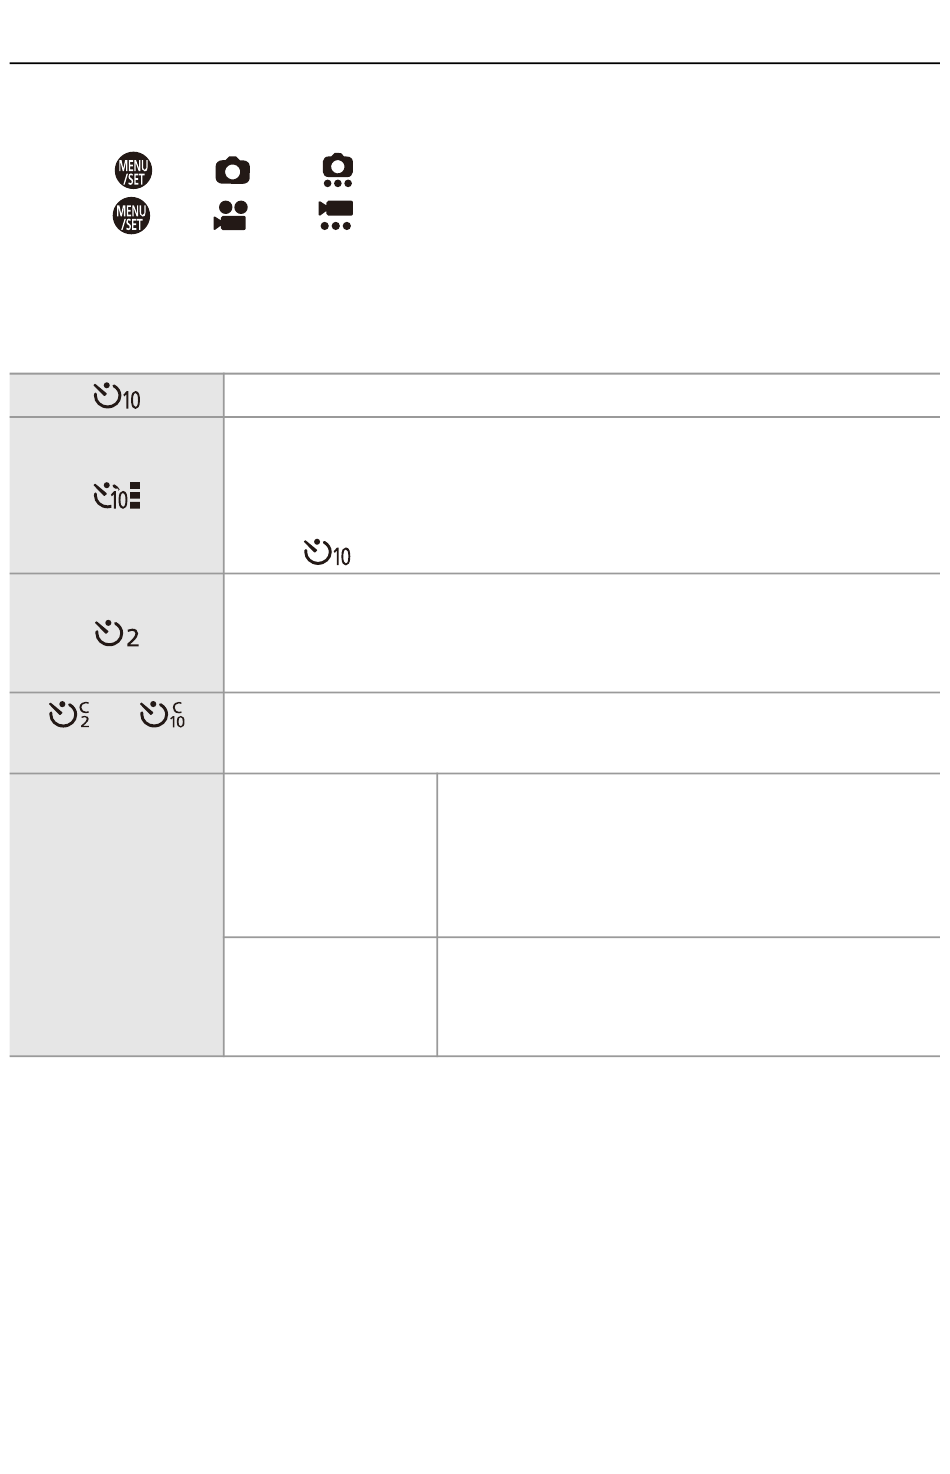950x1474 pixels.
Task: Click the small inline 10-second timer icon in description cell
Action: pyautogui.click(x=327, y=553)
